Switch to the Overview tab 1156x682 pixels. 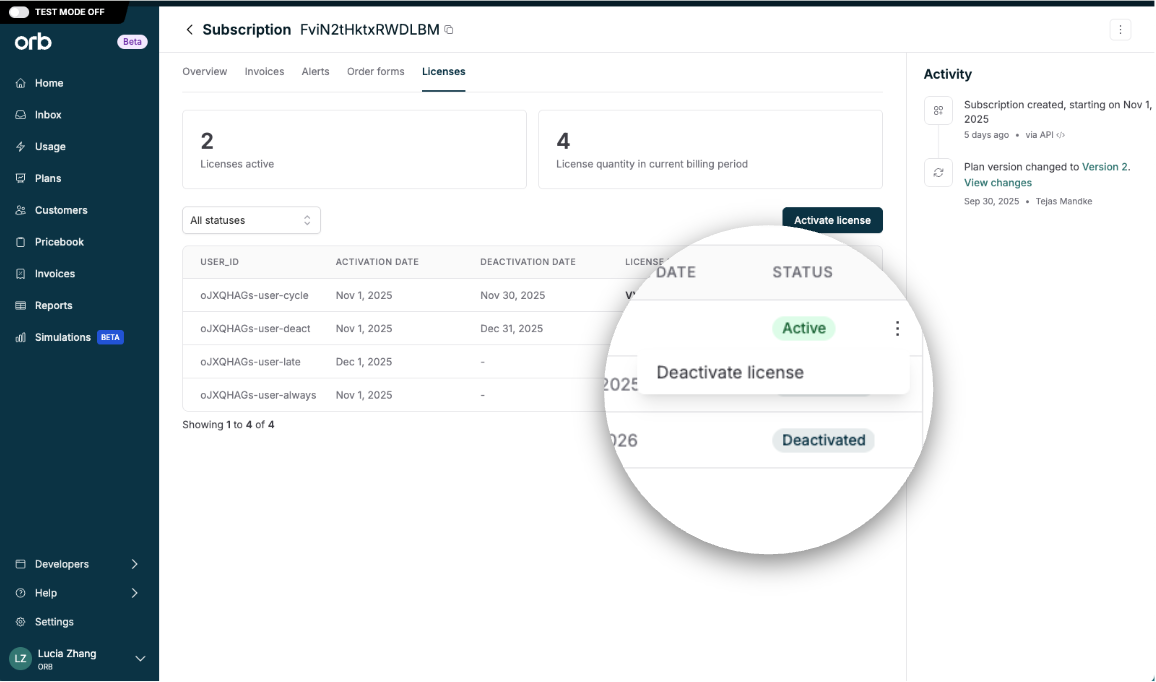pyautogui.click(x=205, y=72)
